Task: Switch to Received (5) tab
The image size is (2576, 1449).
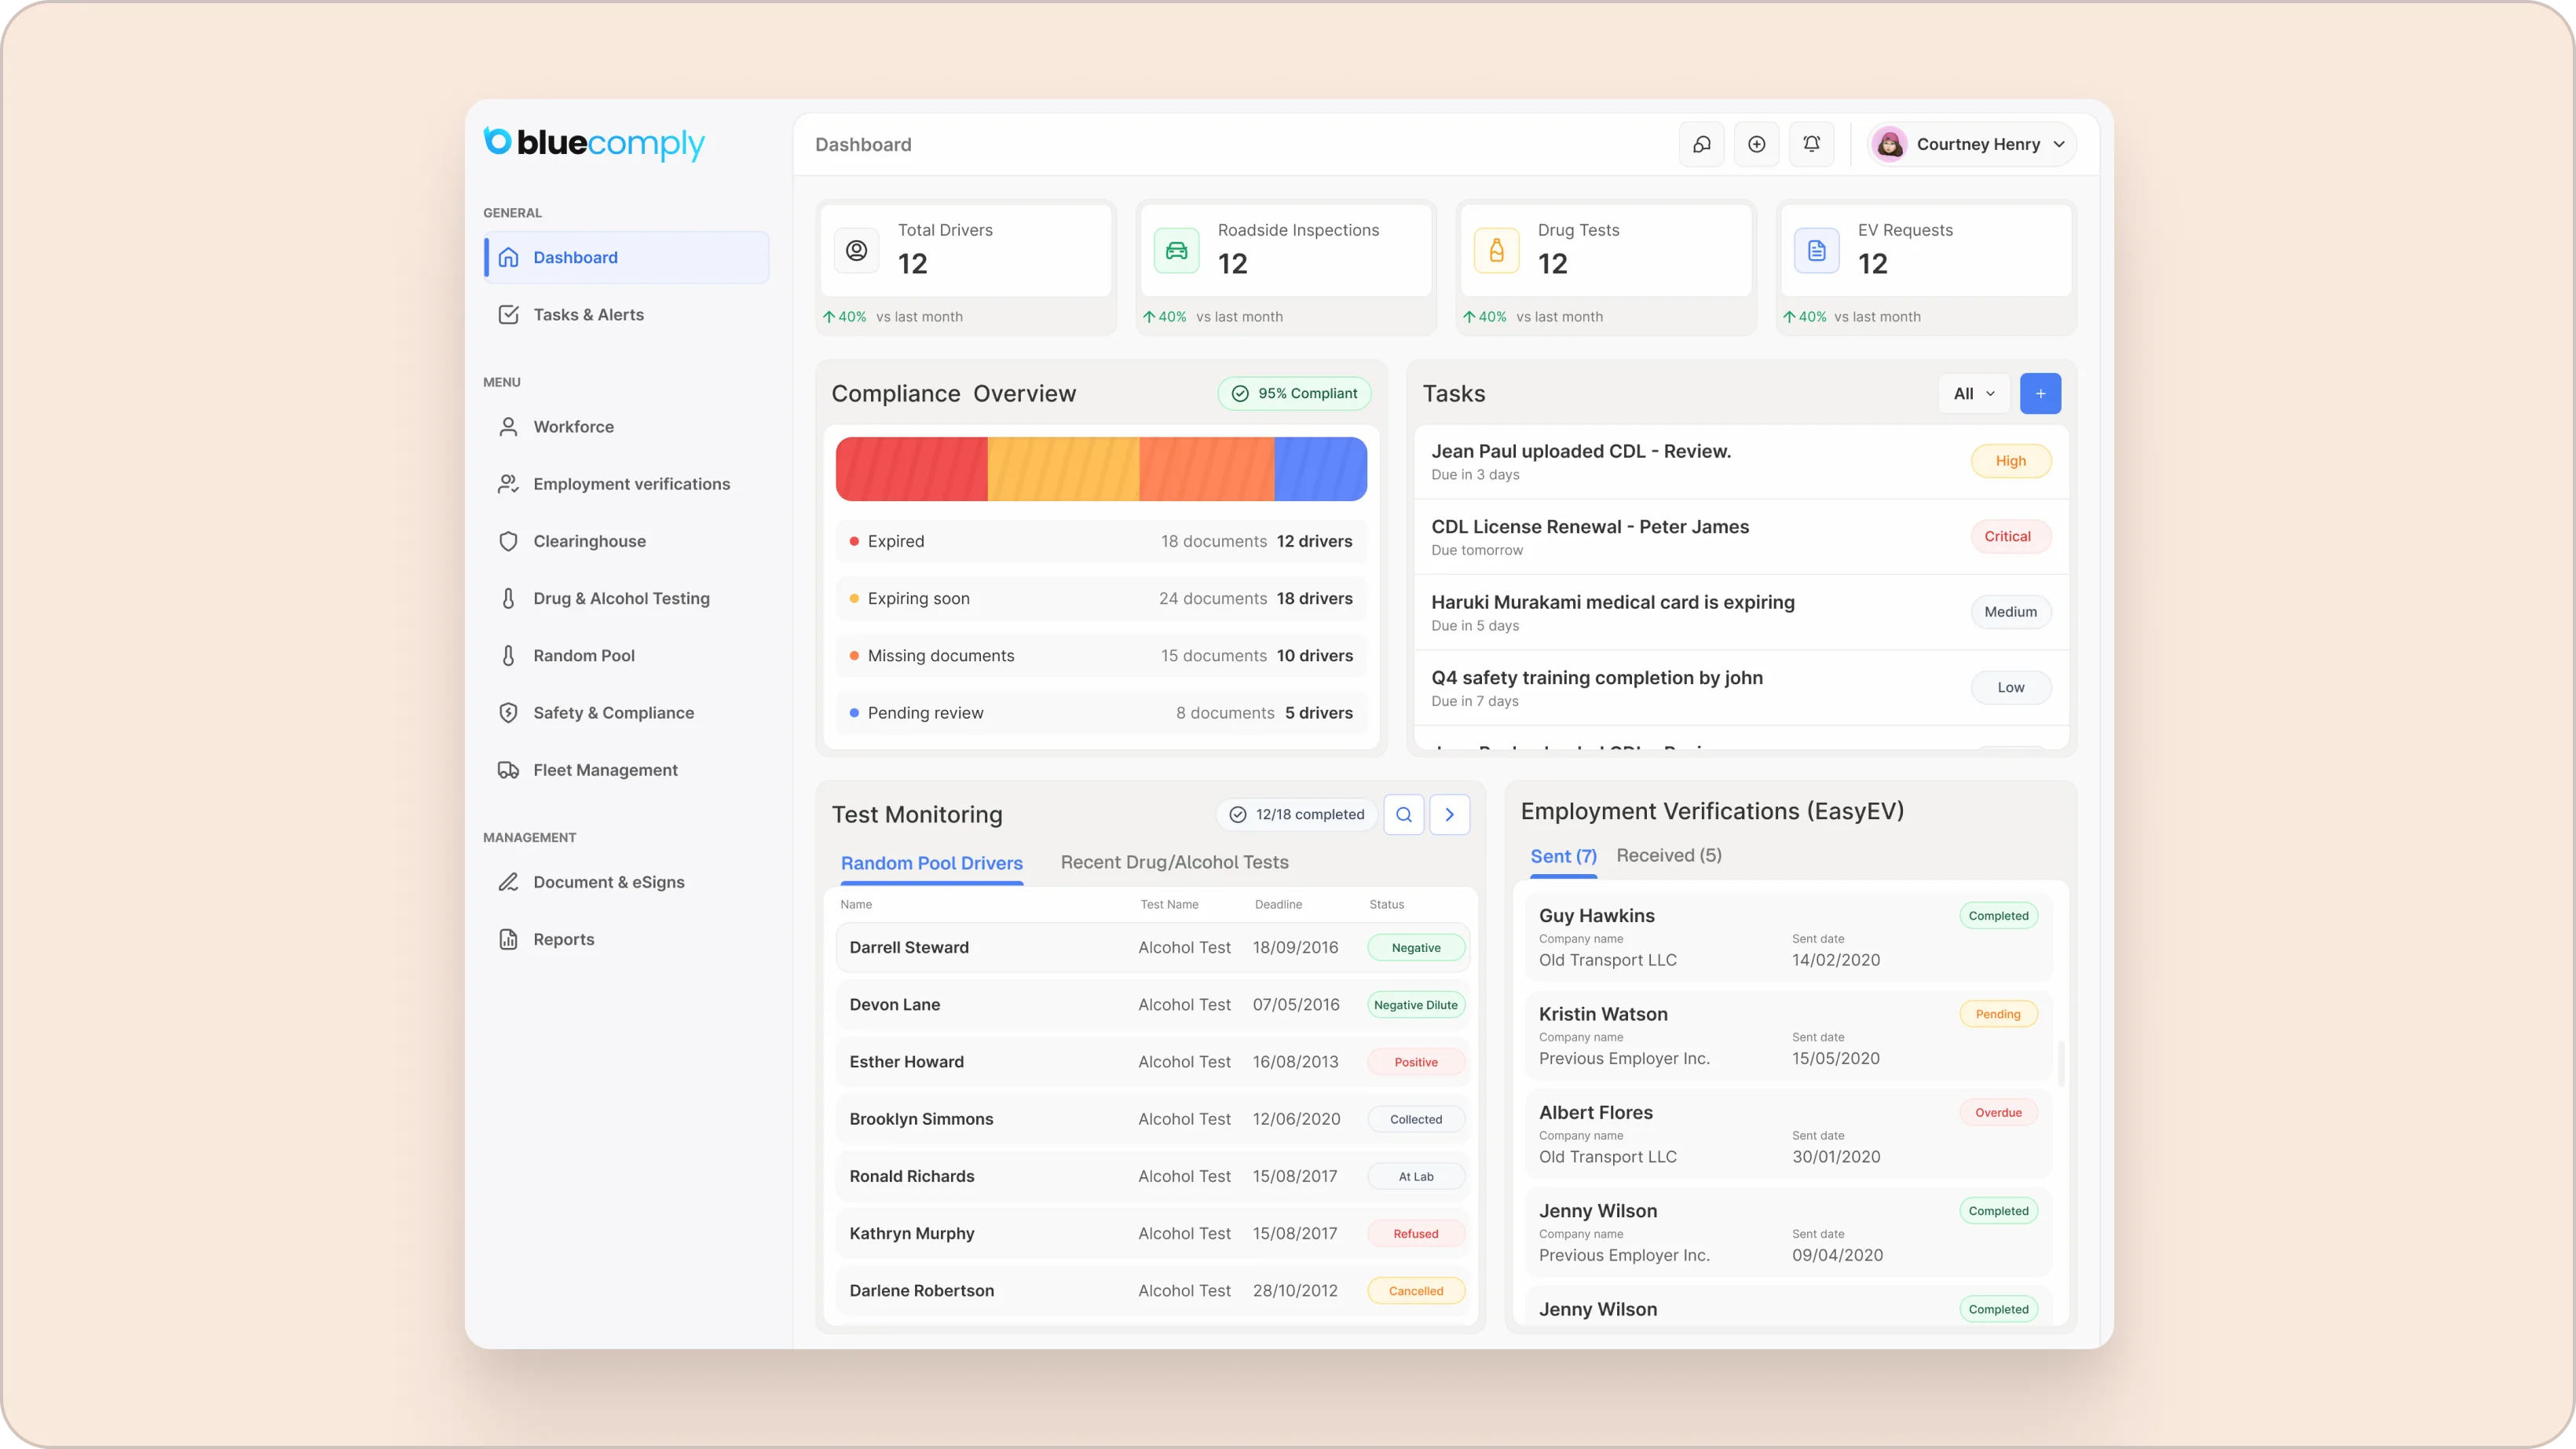Action: (1668, 855)
